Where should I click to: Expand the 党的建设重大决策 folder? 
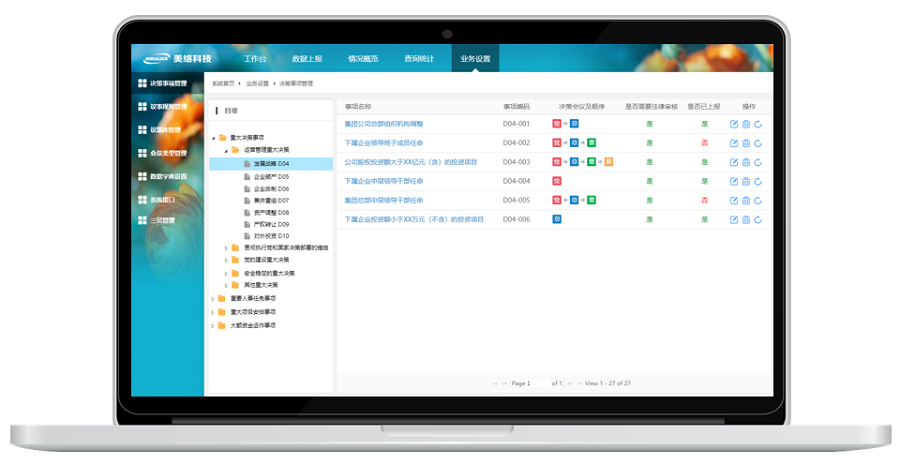click(226, 260)
